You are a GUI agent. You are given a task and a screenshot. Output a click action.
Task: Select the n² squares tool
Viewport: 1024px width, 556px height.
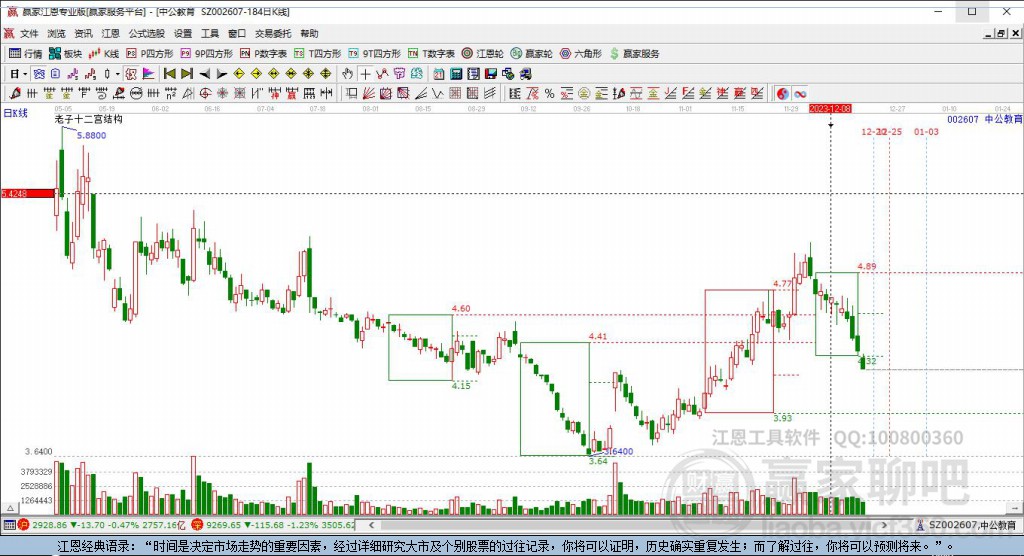pyautogui.click(x=170, y=93)
